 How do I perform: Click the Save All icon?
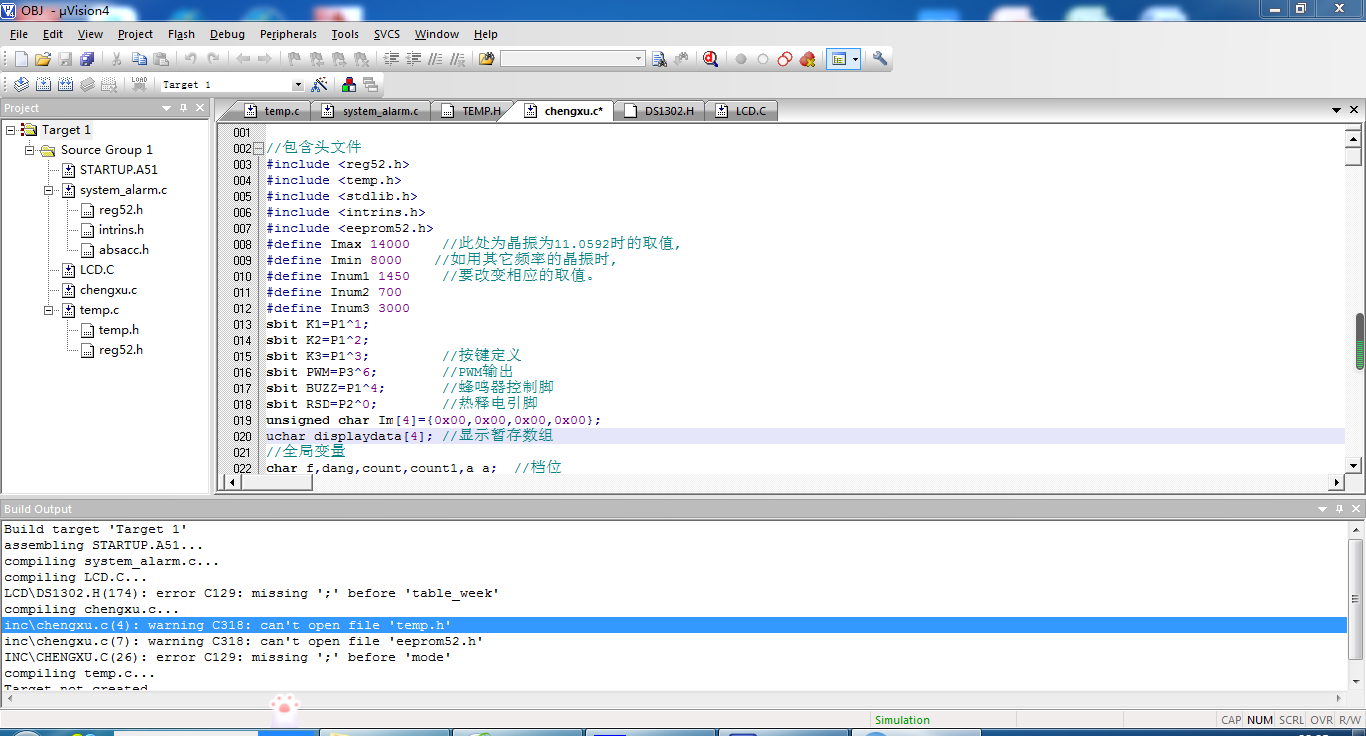tap(87, 59)
